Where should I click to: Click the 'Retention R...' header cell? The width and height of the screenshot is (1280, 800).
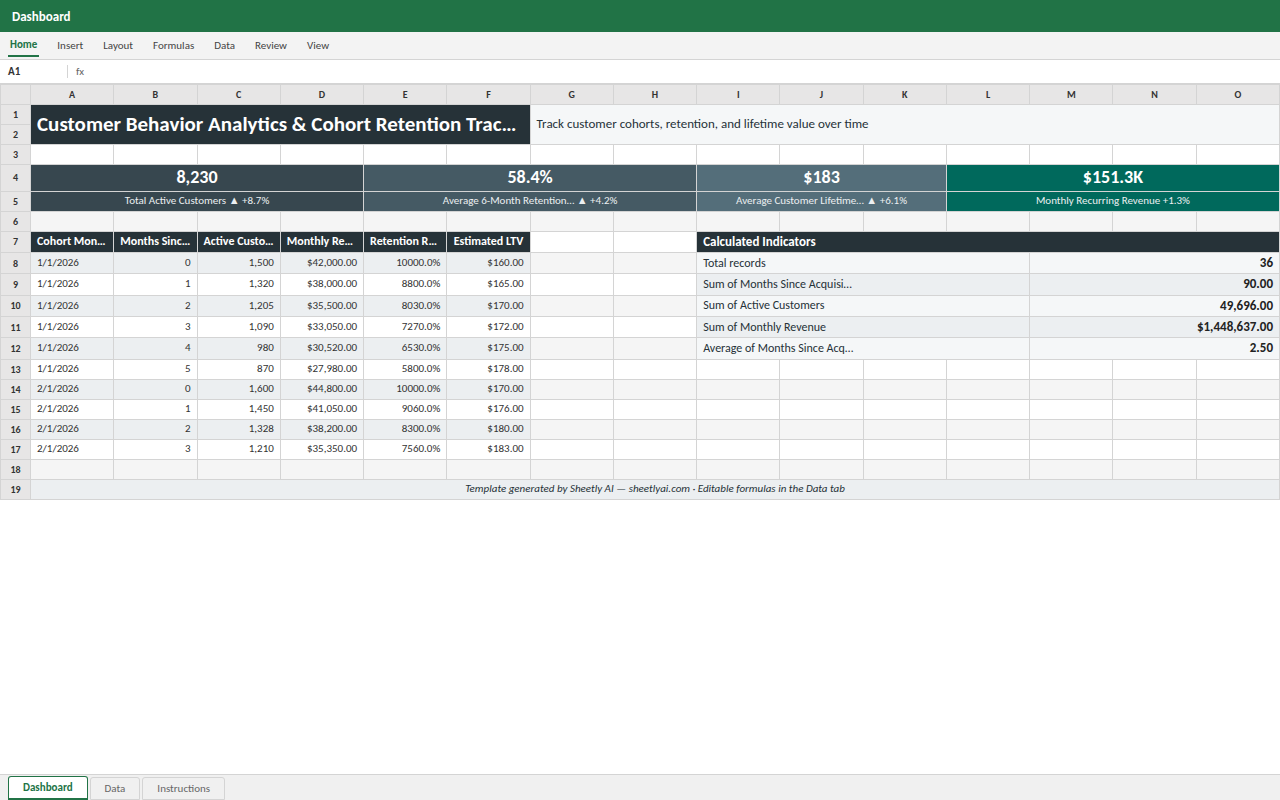[x=405, y=242]
